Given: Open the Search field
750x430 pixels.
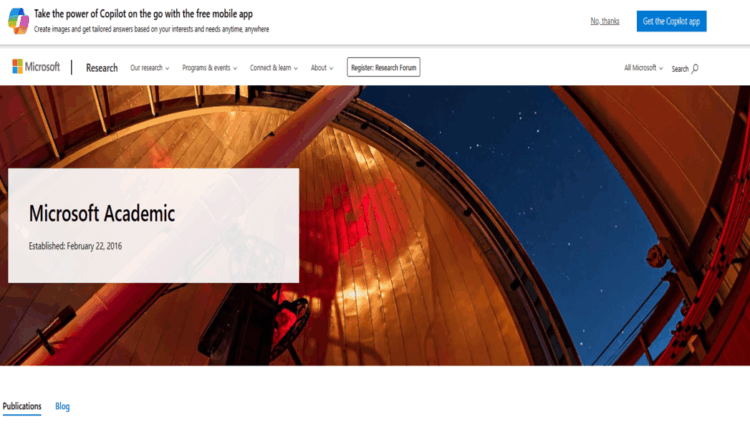Looking at the screenshot, I should 685,69.
